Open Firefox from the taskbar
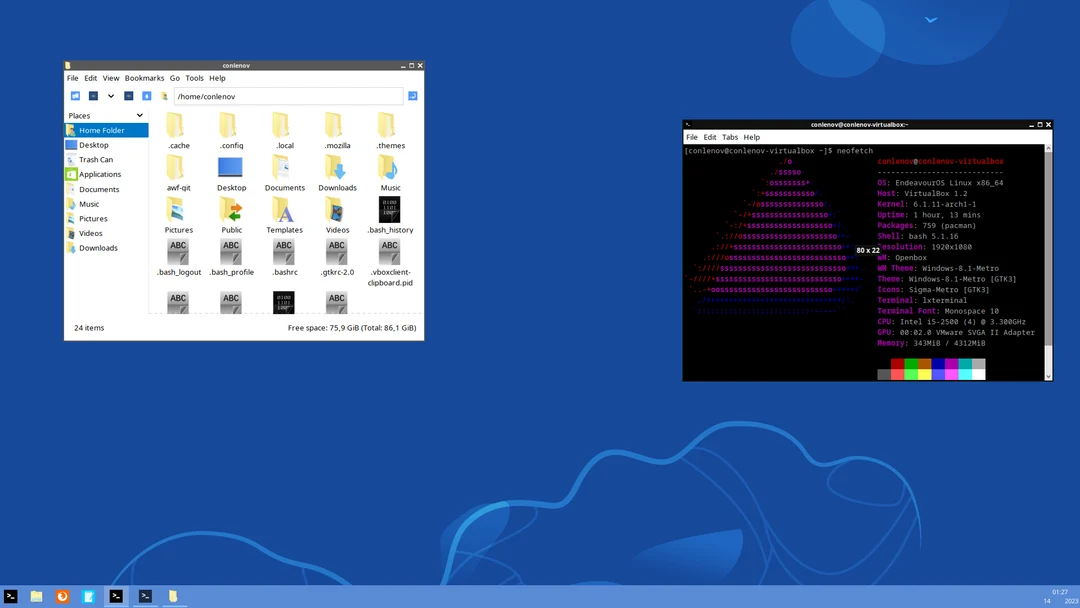This screenshot has width=1080, height=608. click(61, 596)
